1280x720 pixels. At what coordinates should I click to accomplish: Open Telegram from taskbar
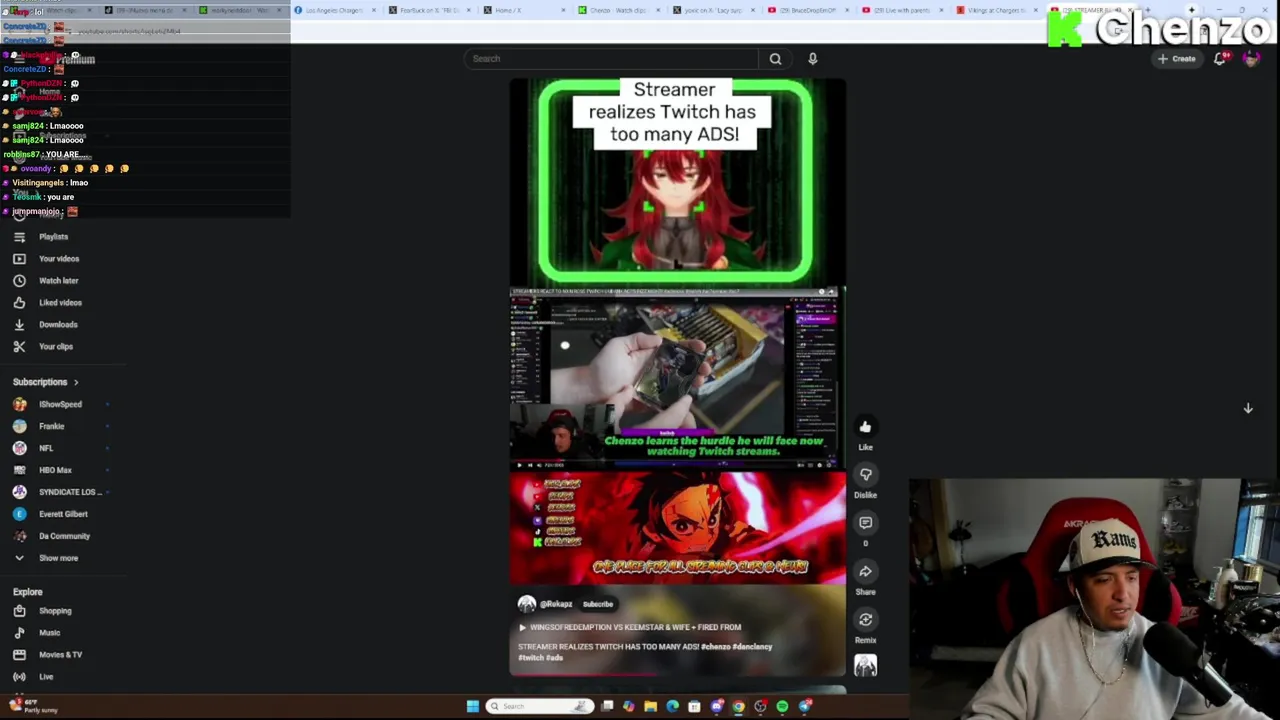[805, 707]
